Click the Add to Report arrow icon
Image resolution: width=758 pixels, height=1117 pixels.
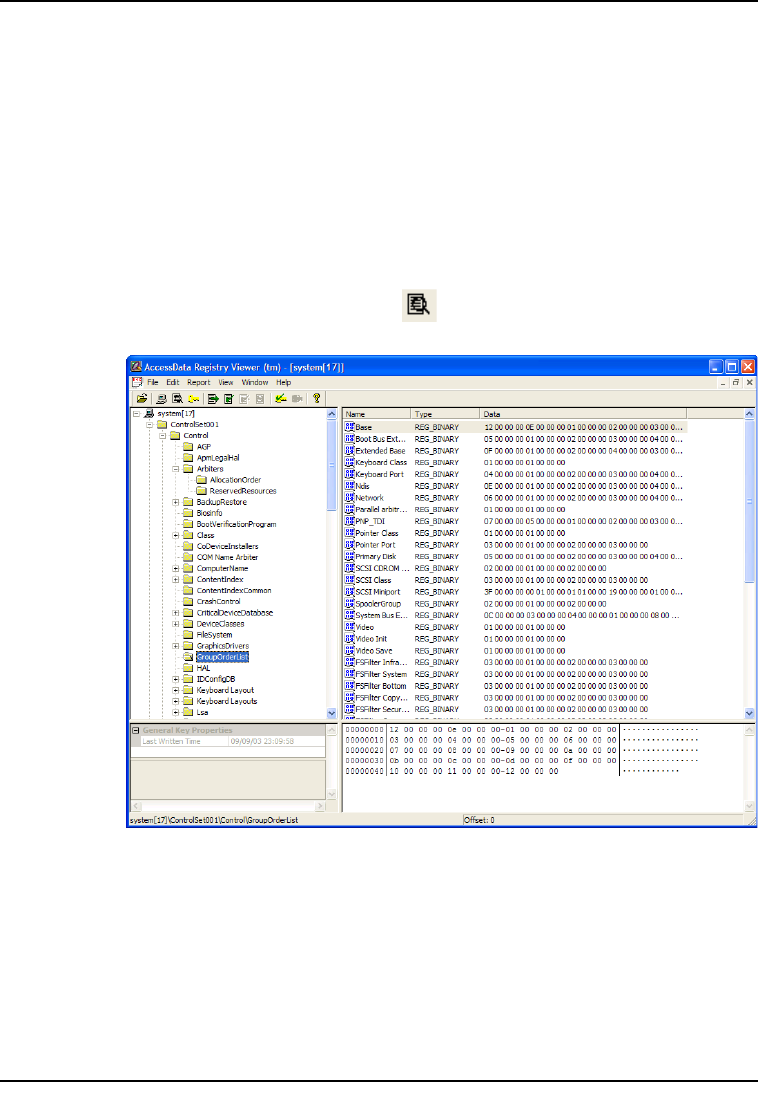pos(213,399)
